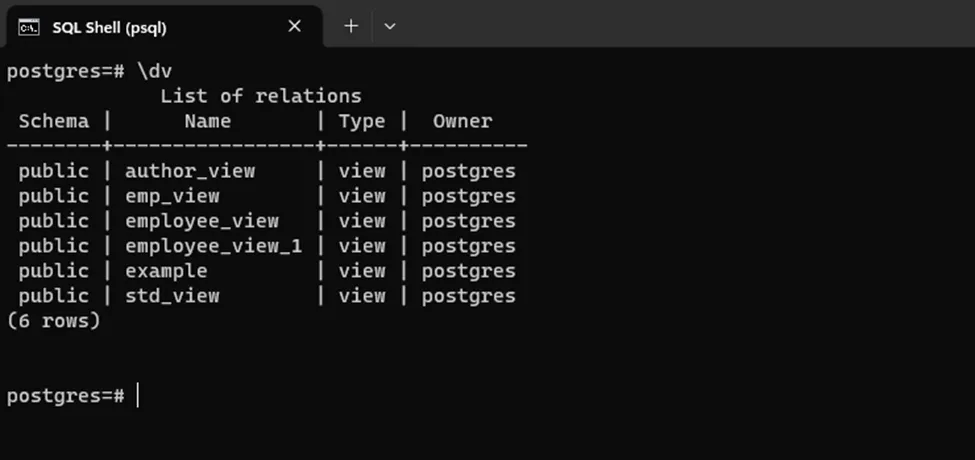
Task: Click the "List of relations" heading
Action: click(x=261, y=96)
